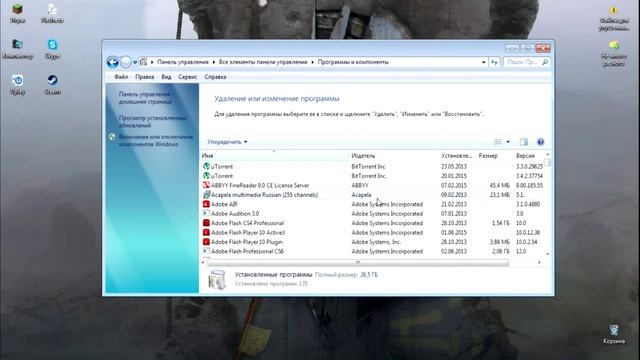The width and height of the screenshot is (640, 360).
Task: Click the horizontal scrollbar thumb
Action: click(358, 262)
